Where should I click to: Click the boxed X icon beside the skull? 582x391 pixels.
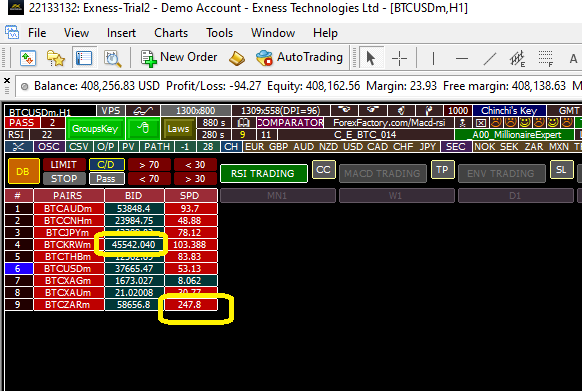point(481,123)
